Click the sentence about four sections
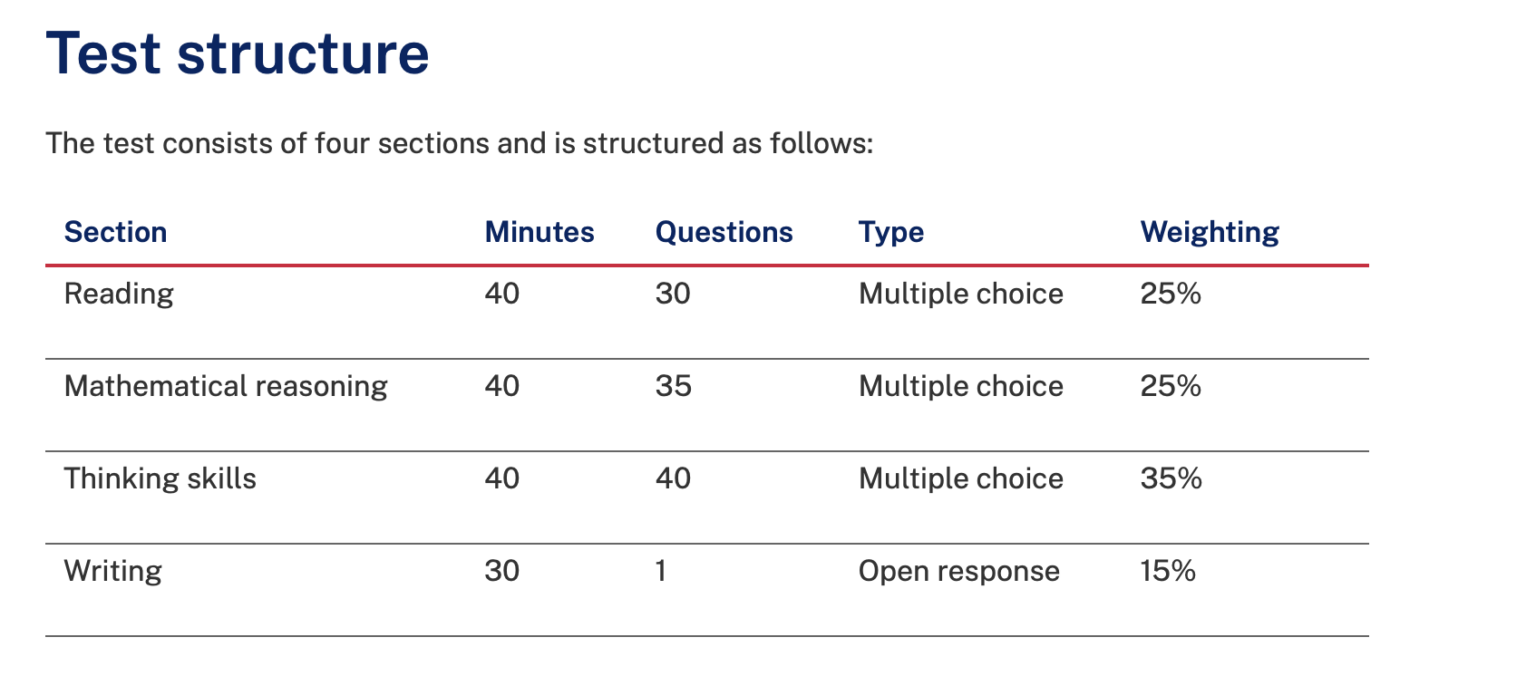Image resolution: width=1536 pixels, height=676 pixels. click(x=460, y=144)
